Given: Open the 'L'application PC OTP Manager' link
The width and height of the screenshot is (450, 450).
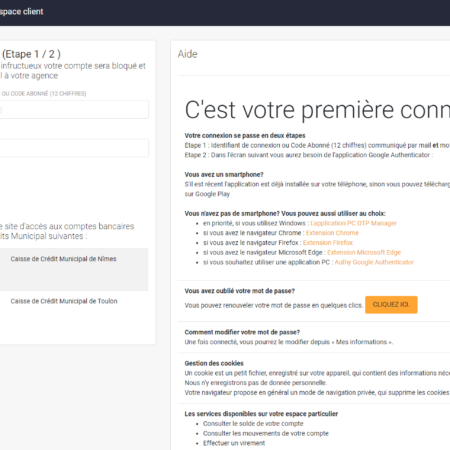Looking at the screenshot, I should pos(353,223).
